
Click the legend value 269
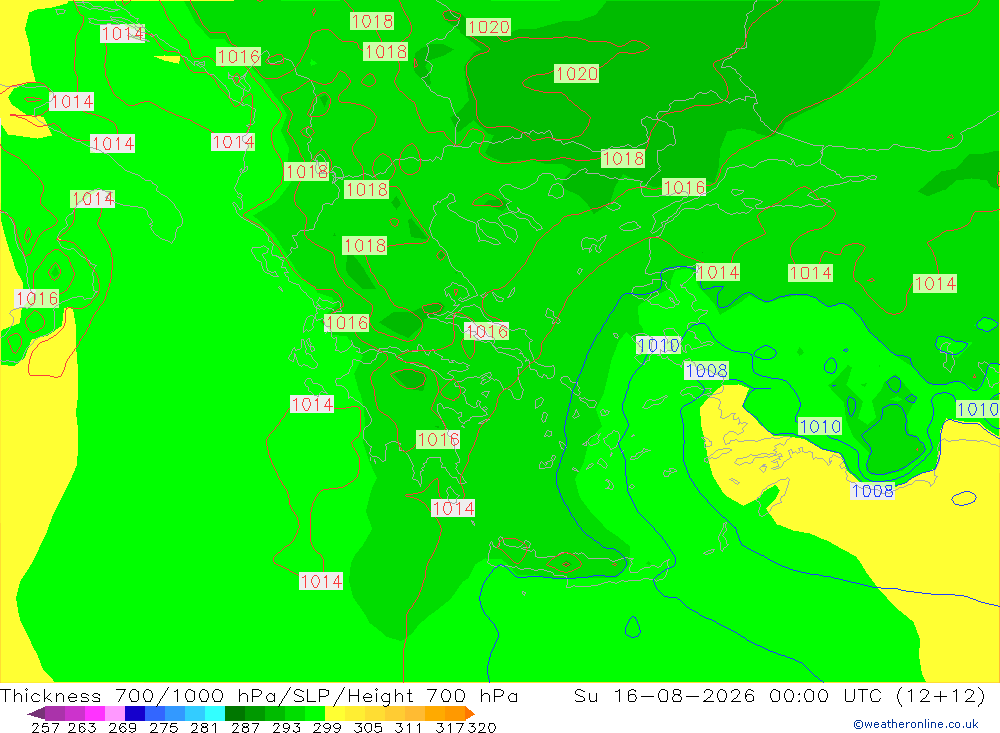(x=122, y=727)
